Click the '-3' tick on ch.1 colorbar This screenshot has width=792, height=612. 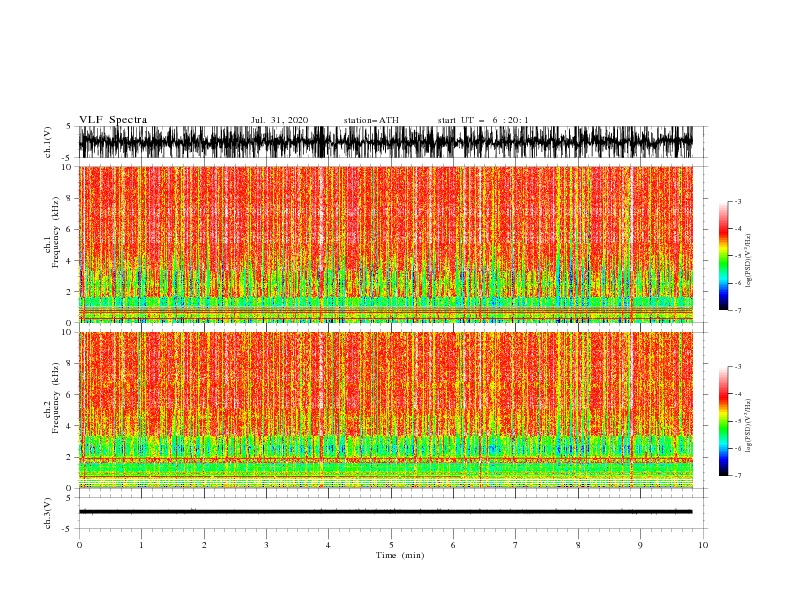(738, 201)
